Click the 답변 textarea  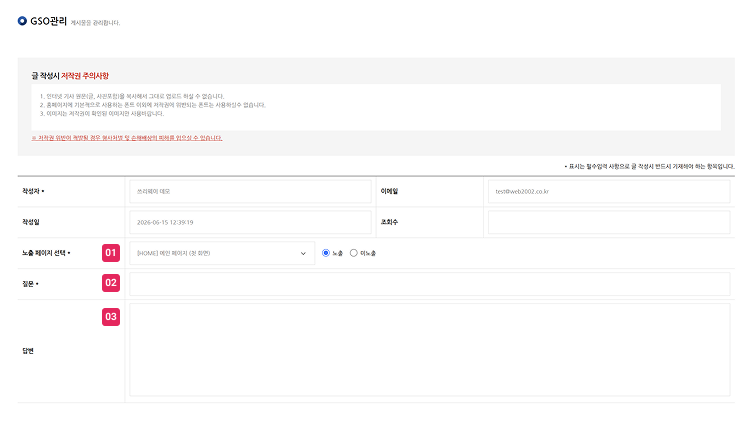[x=430, y=350]
